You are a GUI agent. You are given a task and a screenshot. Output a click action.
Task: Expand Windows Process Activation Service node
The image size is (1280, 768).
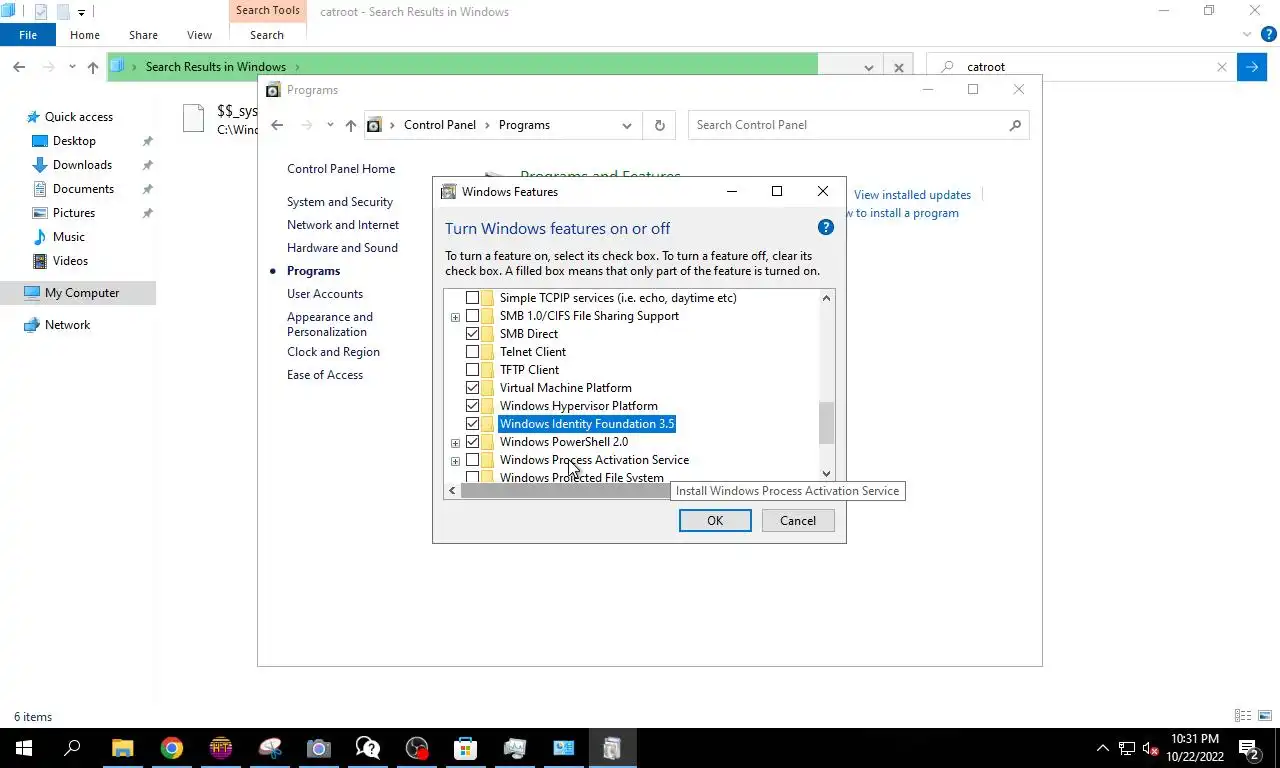pos(455,461)
